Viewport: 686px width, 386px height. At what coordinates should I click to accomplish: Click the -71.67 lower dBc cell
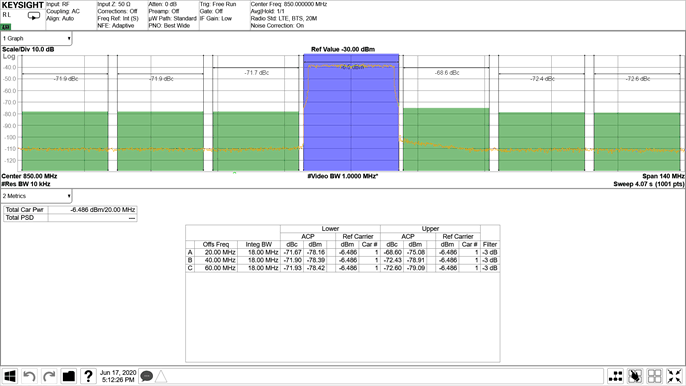point(292,253)
